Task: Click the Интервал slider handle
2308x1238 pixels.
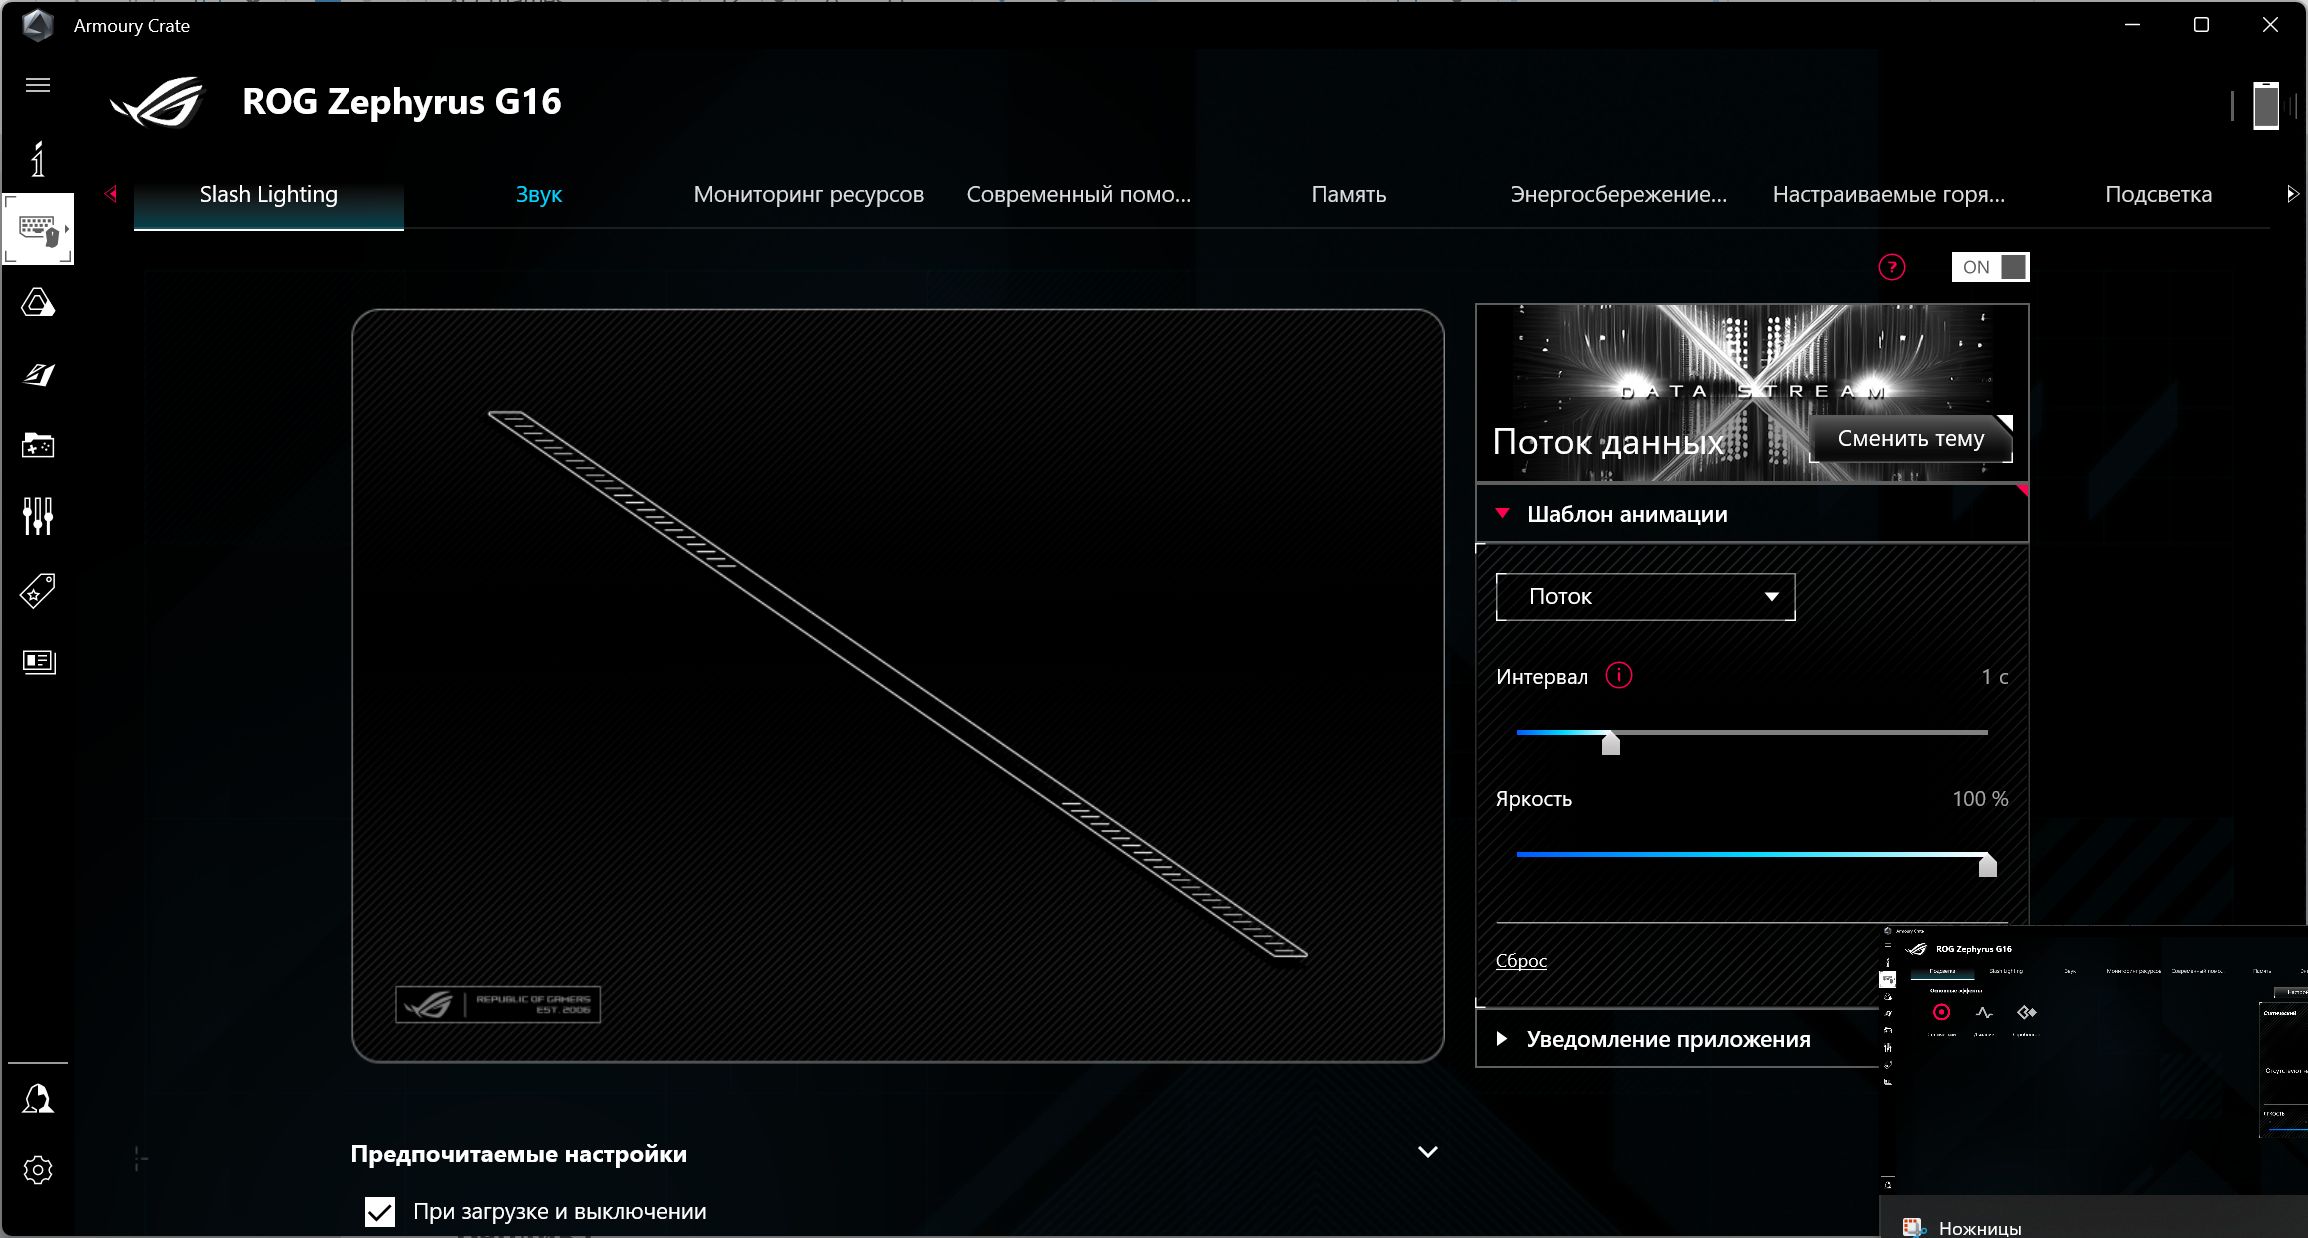Action: pyautogui.click(x=1610, y=743)
